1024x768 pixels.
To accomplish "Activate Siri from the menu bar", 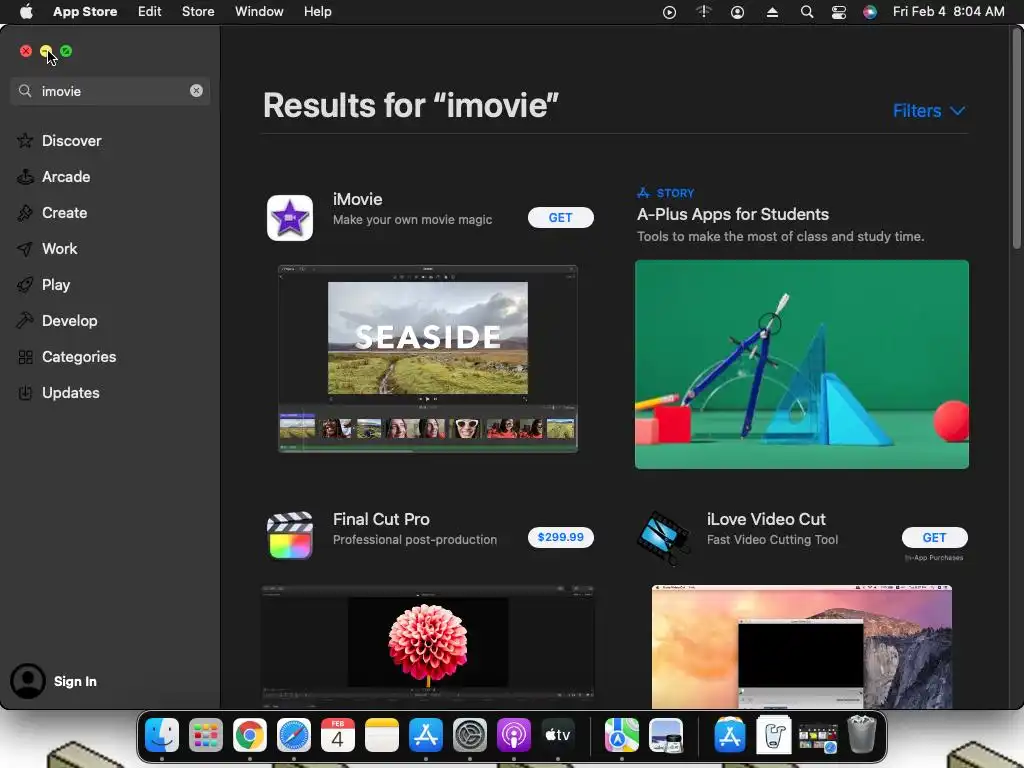I will 869,12.
